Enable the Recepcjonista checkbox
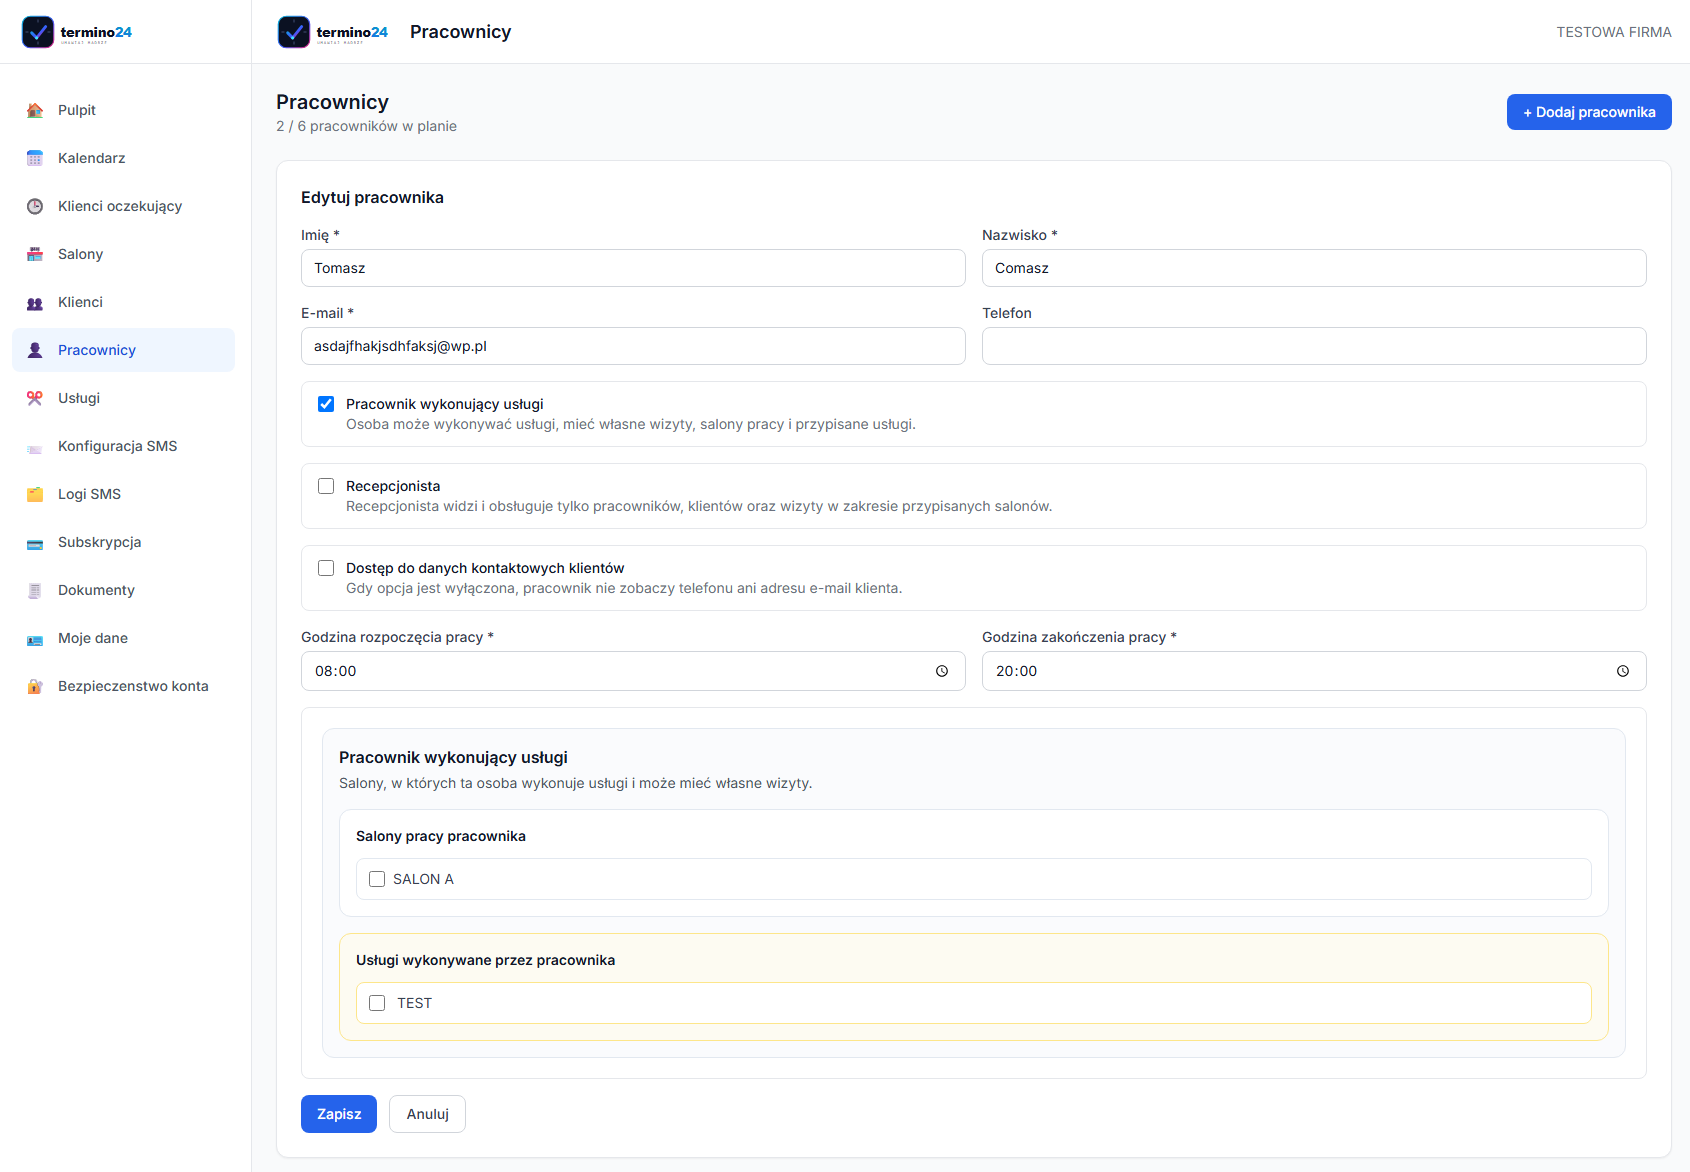Image resolution: width=1690 pixels, height=1172 pixels. (x=326, y=486)
